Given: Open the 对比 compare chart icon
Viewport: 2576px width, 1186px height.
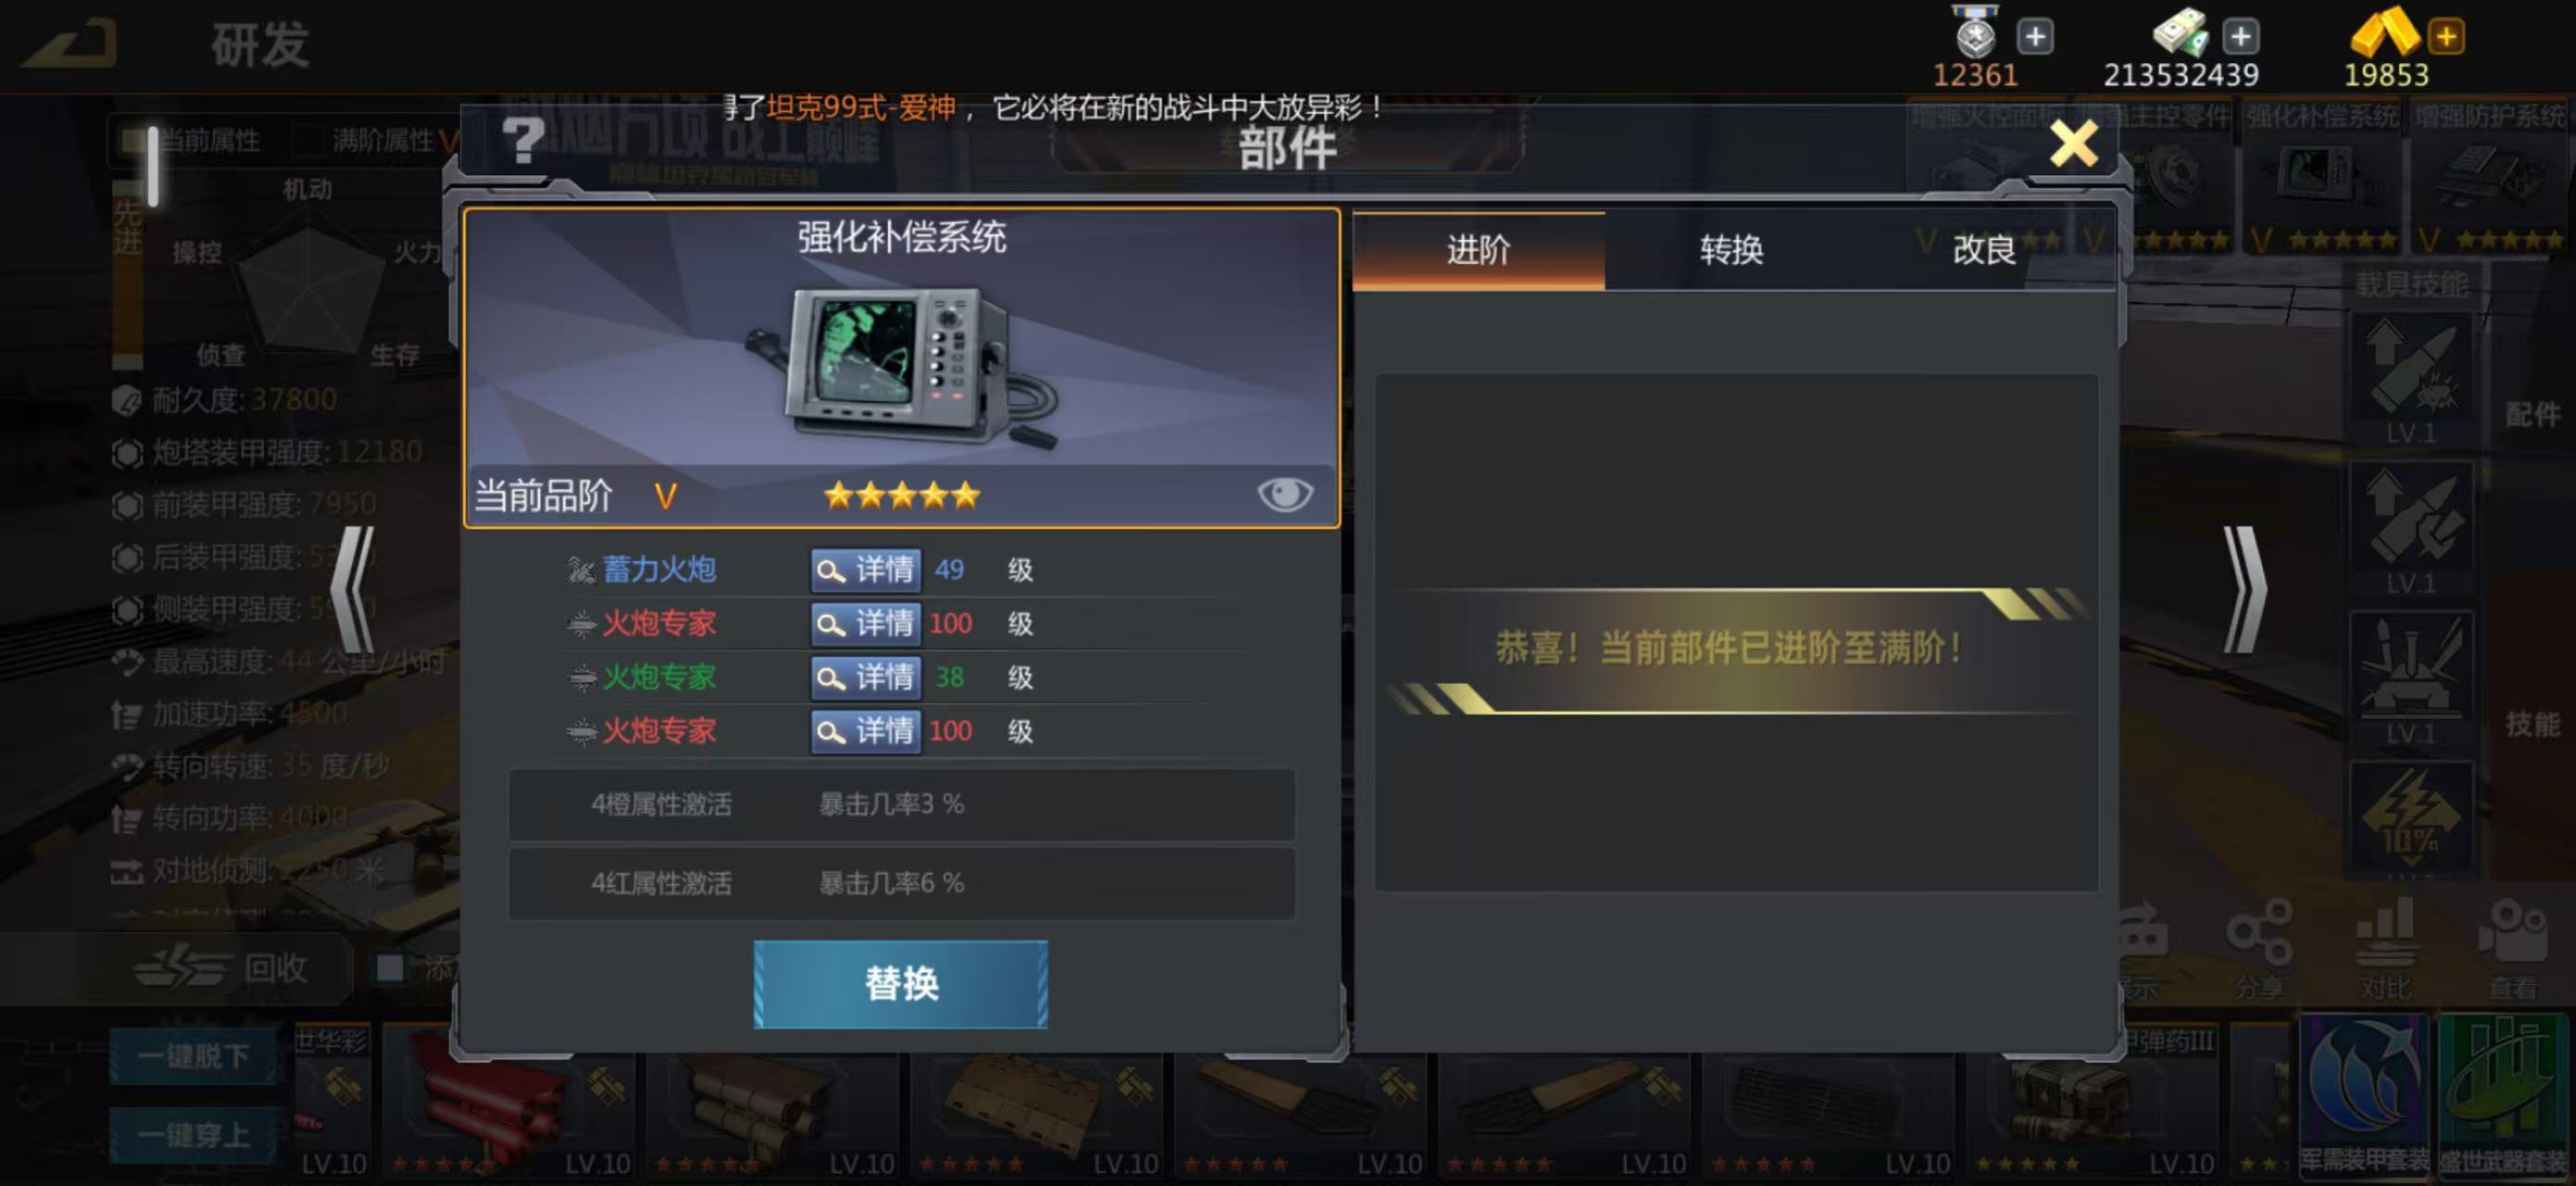Looking at the screenshot, I should click(2385, 948).
